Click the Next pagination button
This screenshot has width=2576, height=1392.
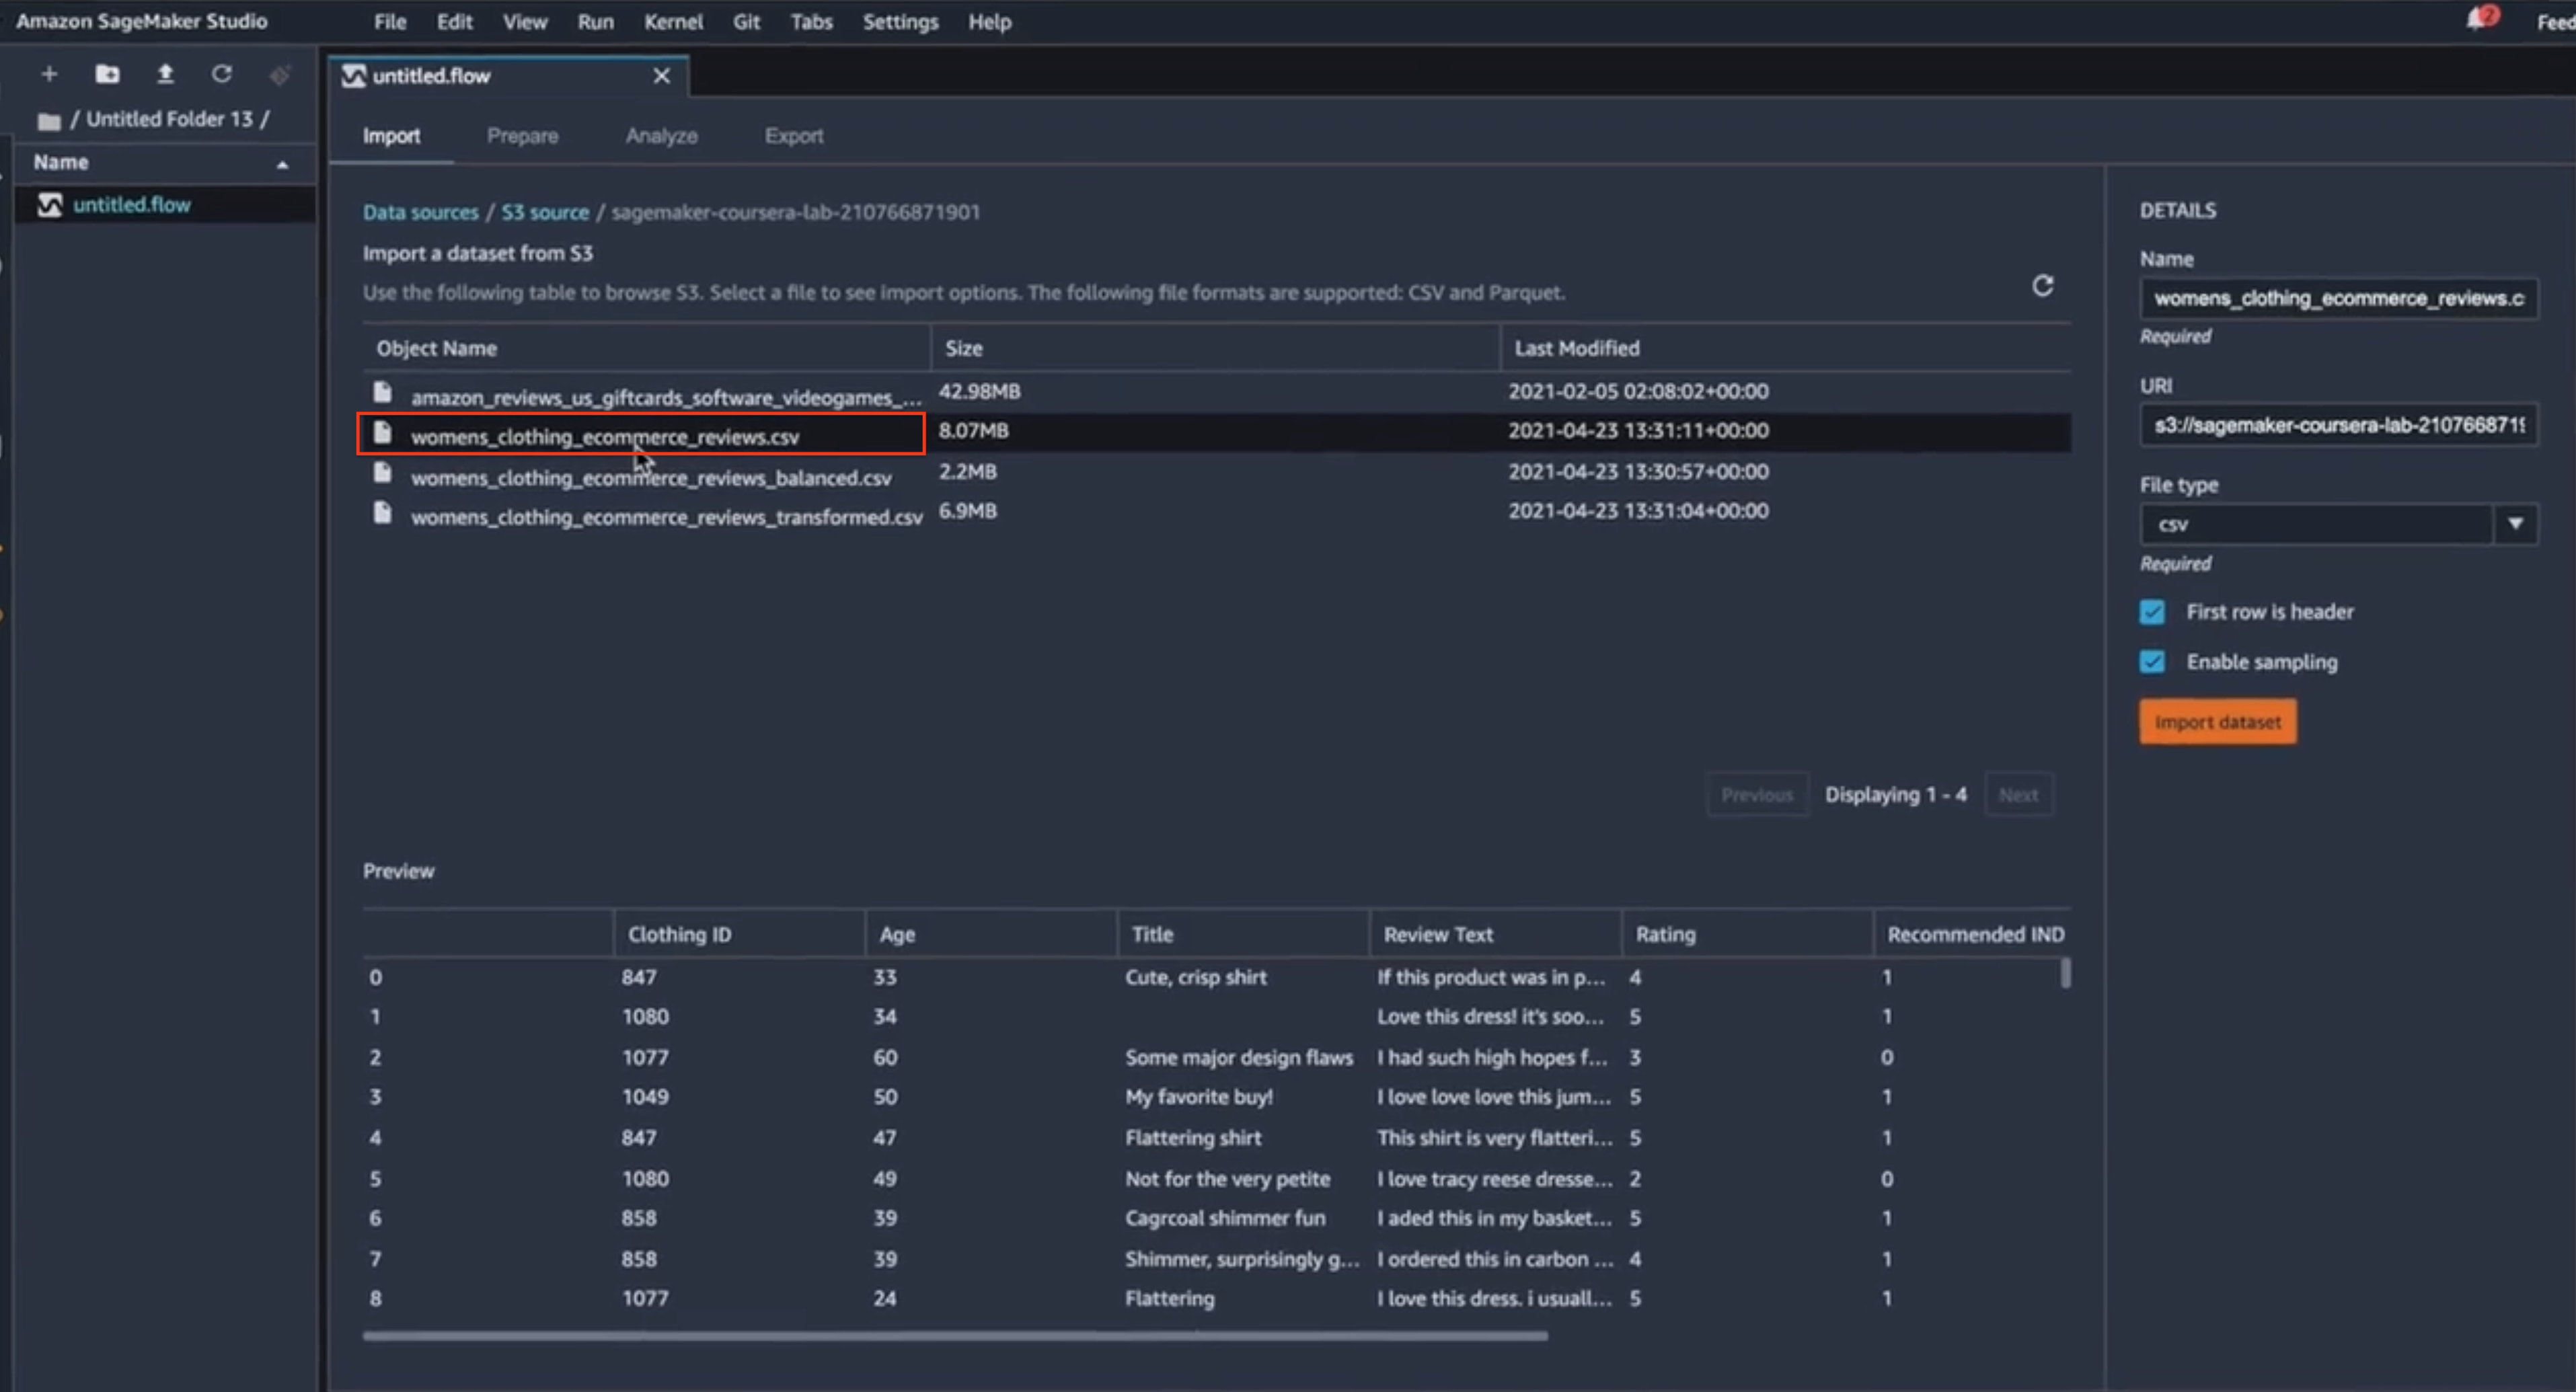(2018, 795)
